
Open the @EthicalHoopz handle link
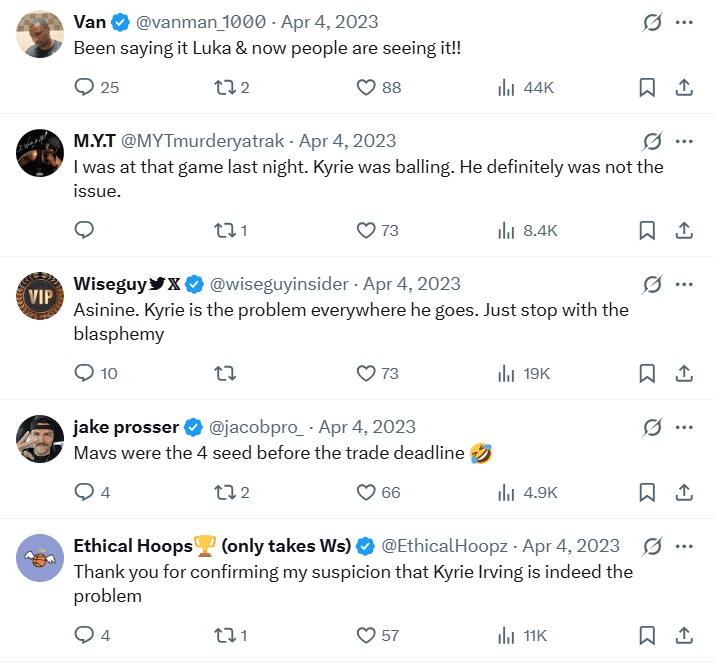click(446, 546)
